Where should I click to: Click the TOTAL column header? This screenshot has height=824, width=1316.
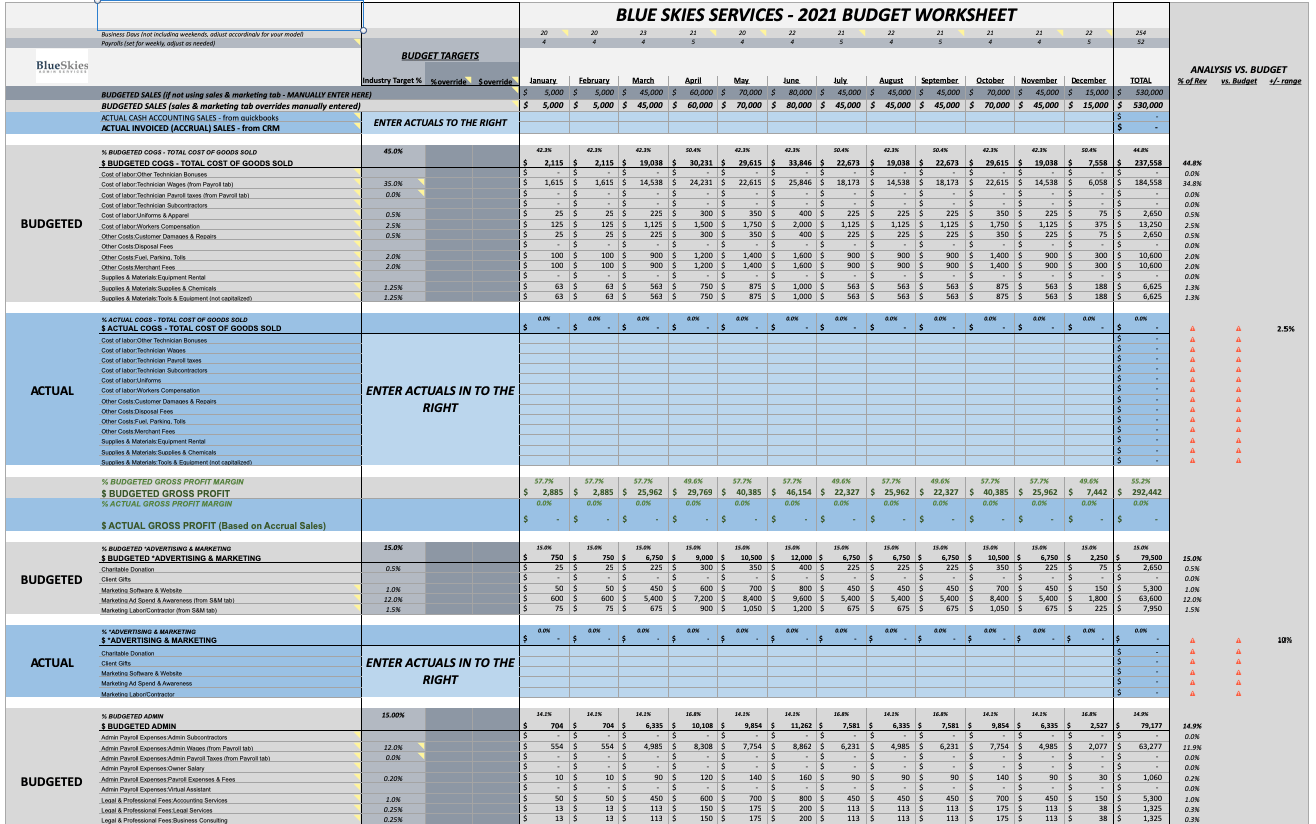click(x=1140, y=80)
